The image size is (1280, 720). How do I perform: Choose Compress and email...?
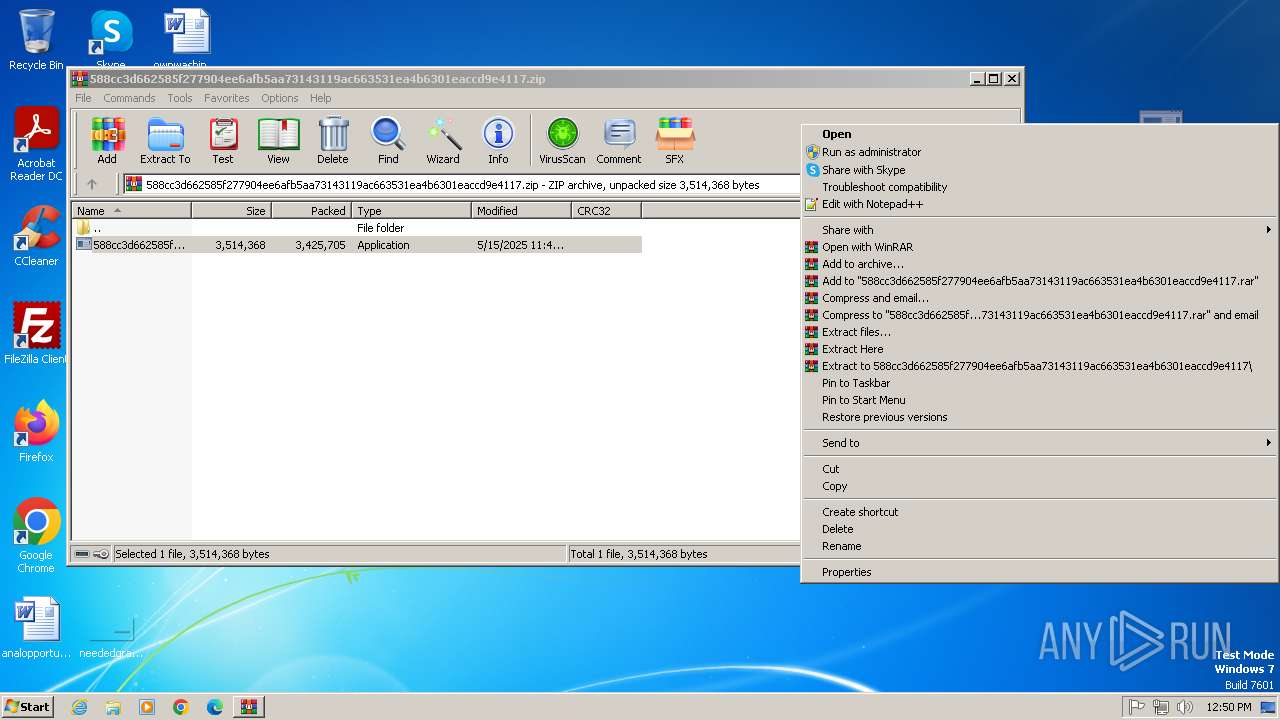coord(1040,298)
